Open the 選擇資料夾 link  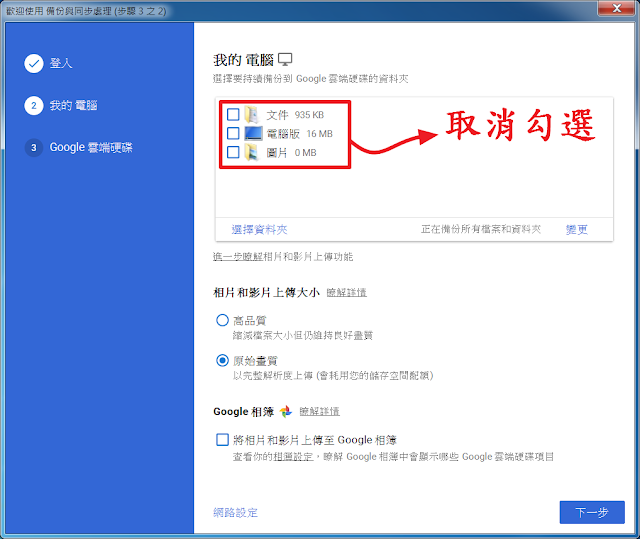(x=260, y=229)
